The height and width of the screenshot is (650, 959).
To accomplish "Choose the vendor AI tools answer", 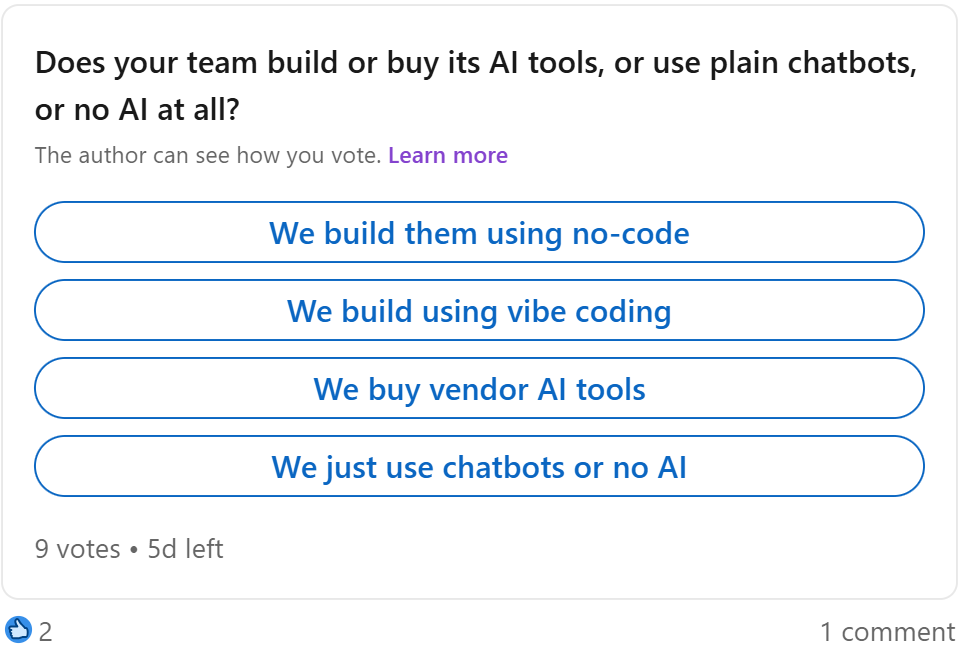I will pos(479,388).
